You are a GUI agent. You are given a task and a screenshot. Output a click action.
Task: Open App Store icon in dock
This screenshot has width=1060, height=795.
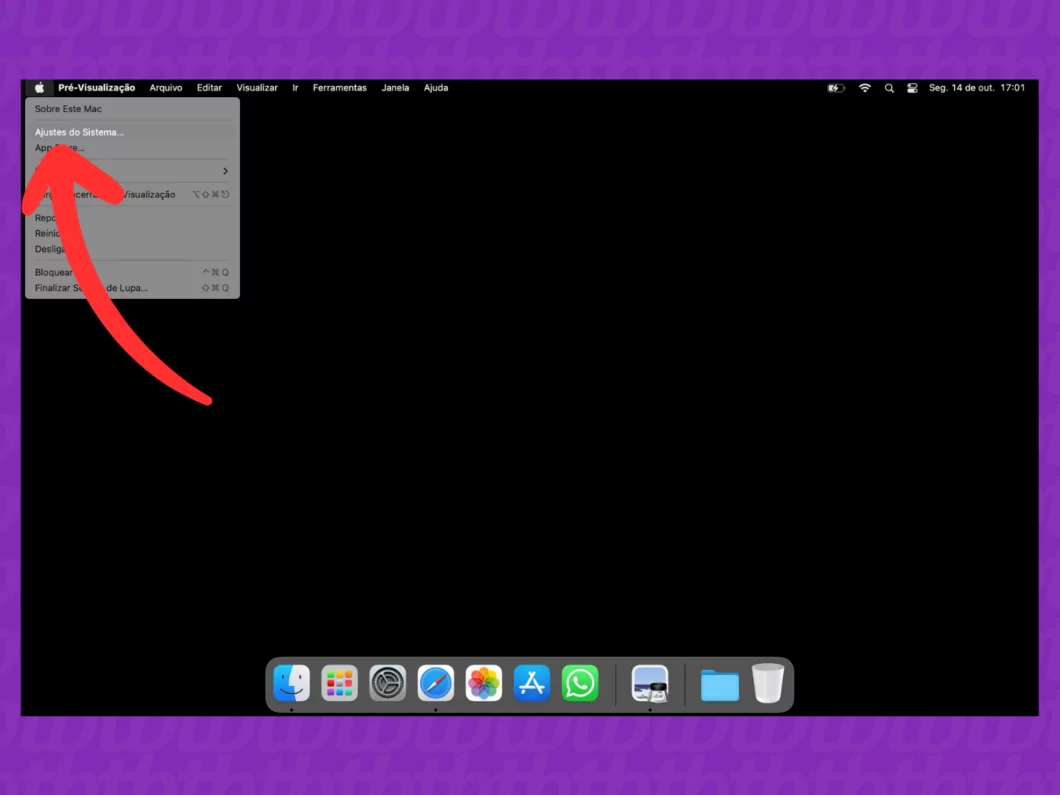[x=532, y=683]
